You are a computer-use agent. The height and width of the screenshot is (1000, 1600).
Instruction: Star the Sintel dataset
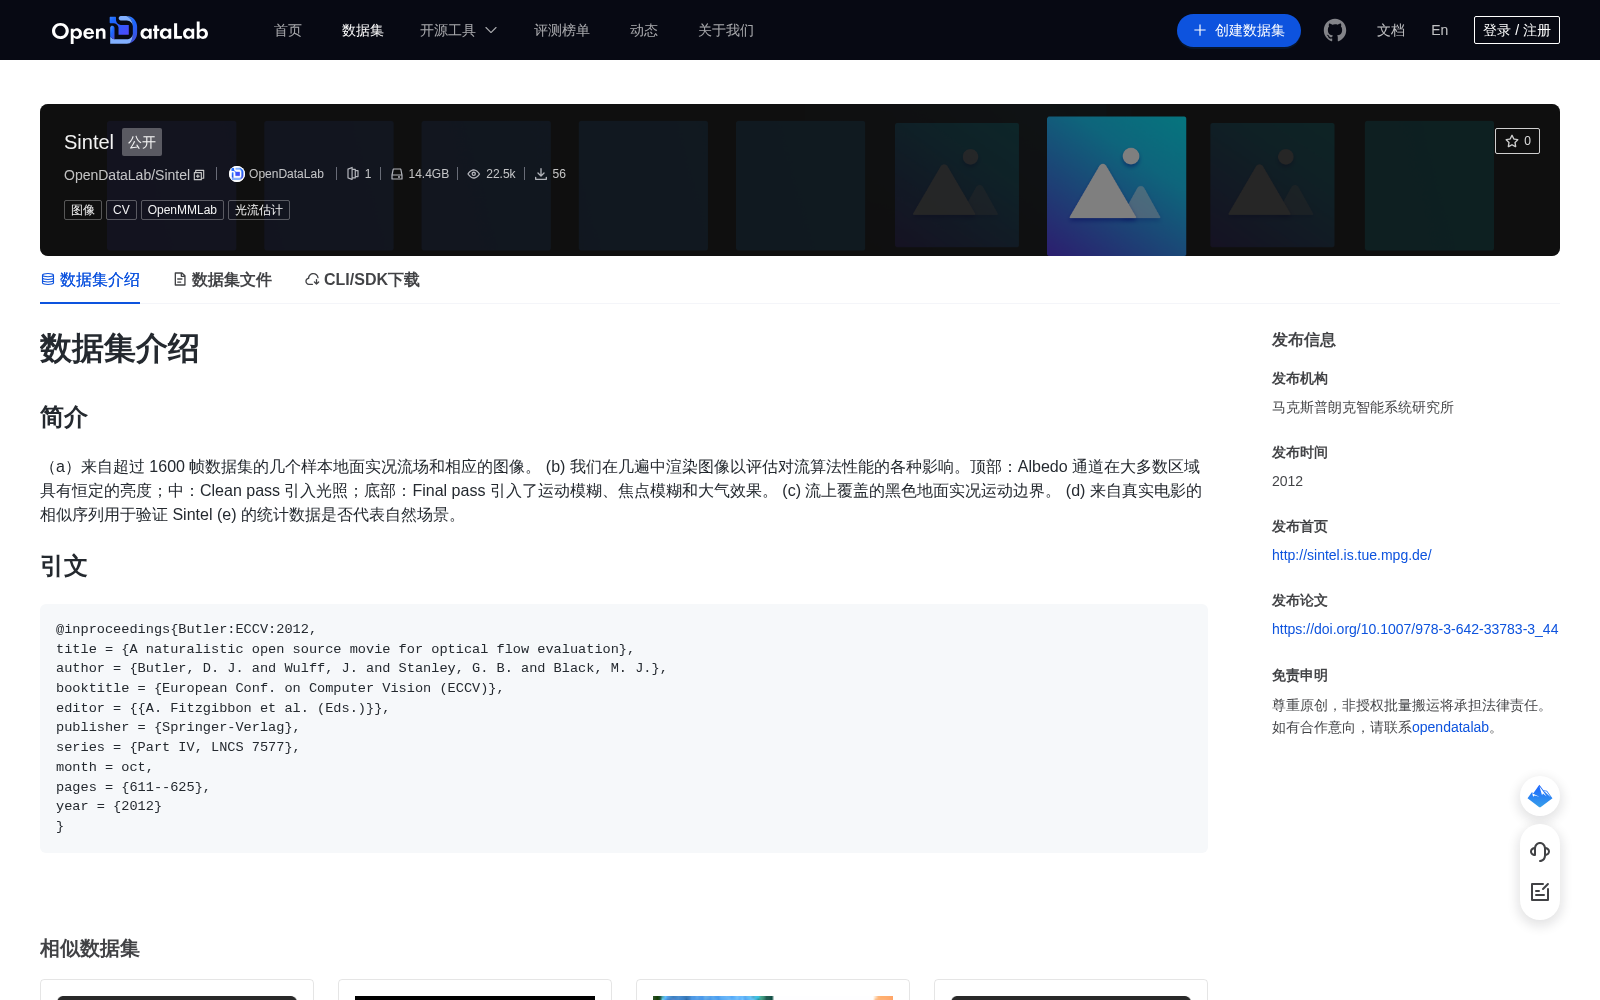pos(1517,141)
